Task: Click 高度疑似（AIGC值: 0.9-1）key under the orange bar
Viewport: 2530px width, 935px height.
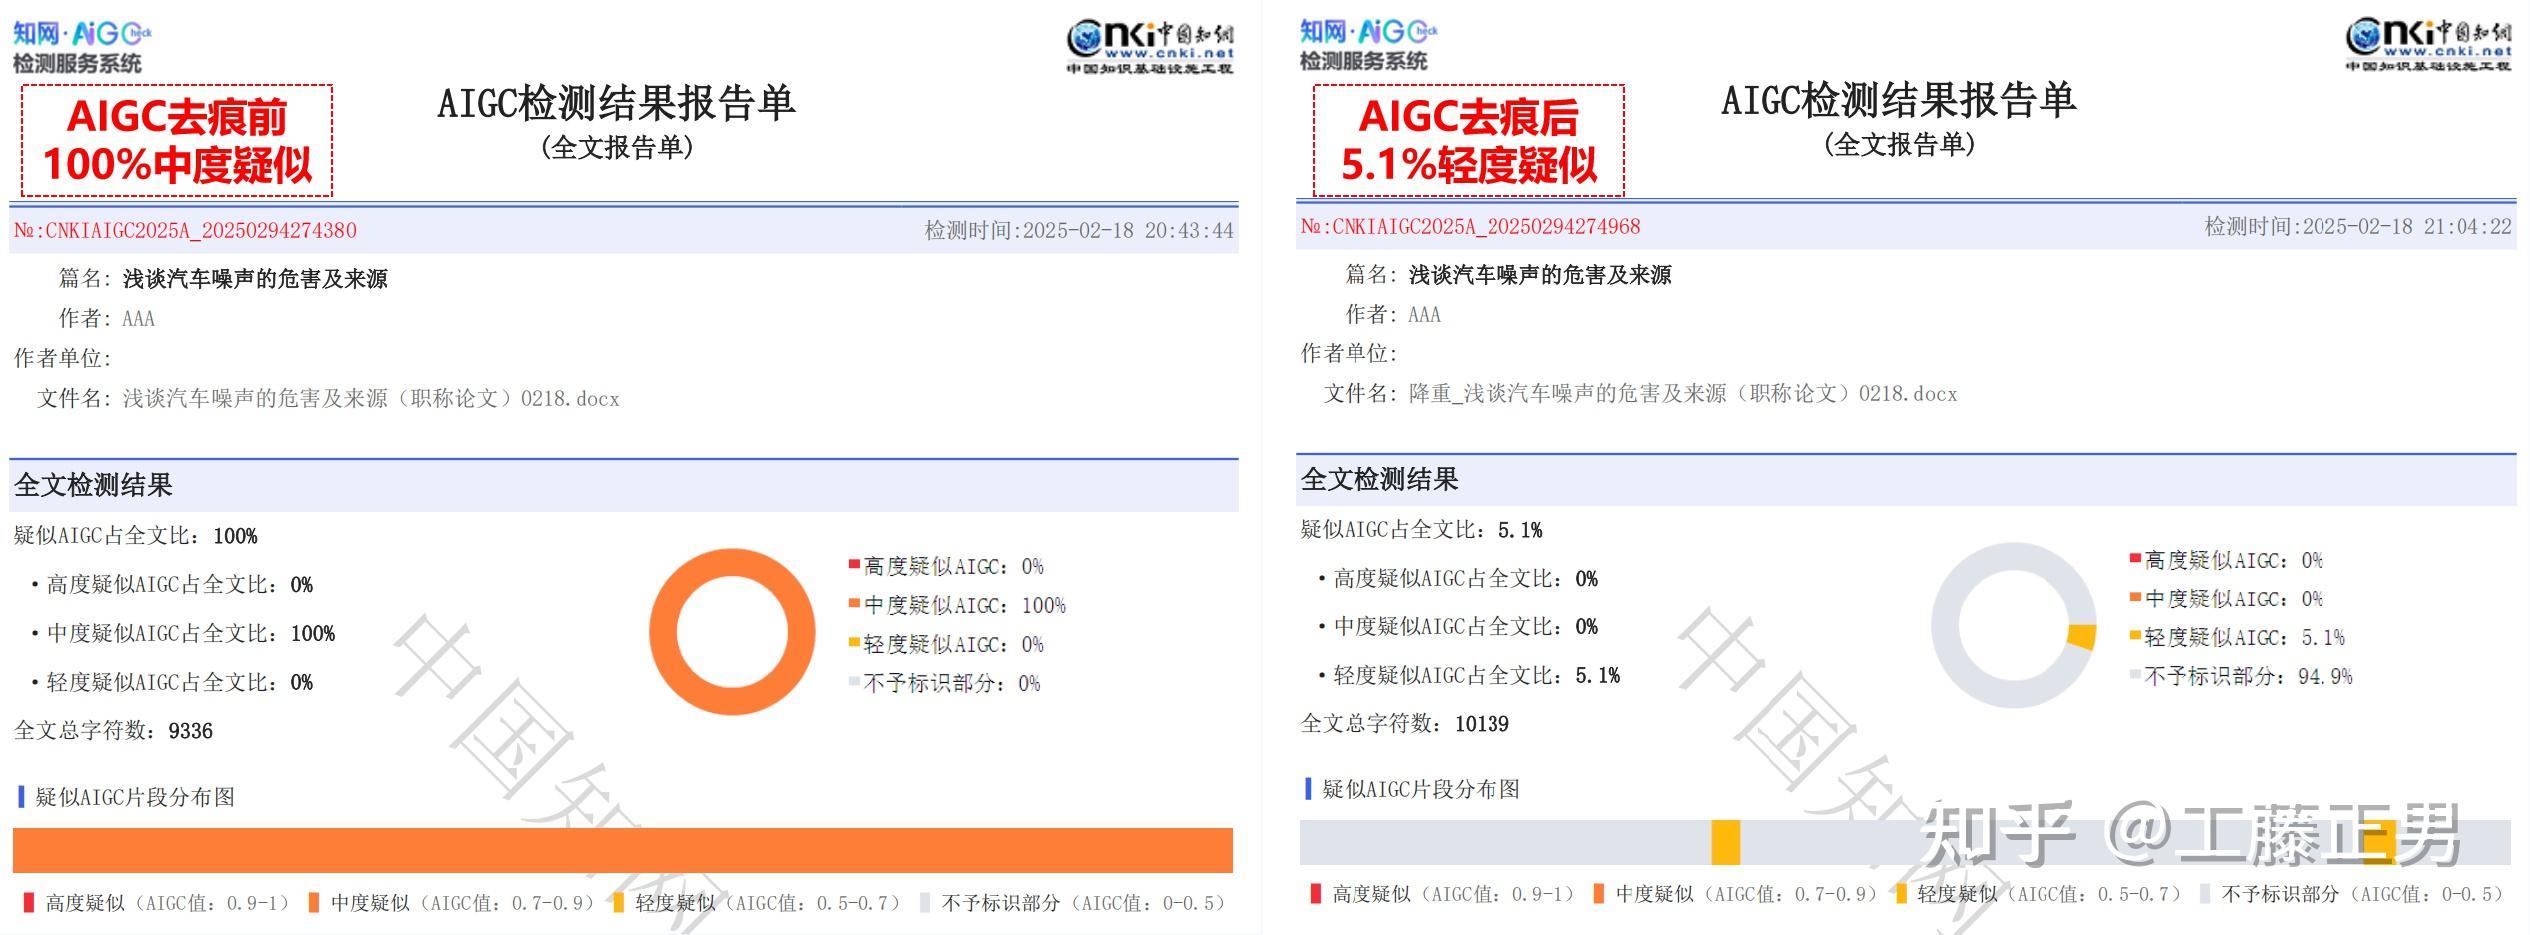Action: point(156,903)
